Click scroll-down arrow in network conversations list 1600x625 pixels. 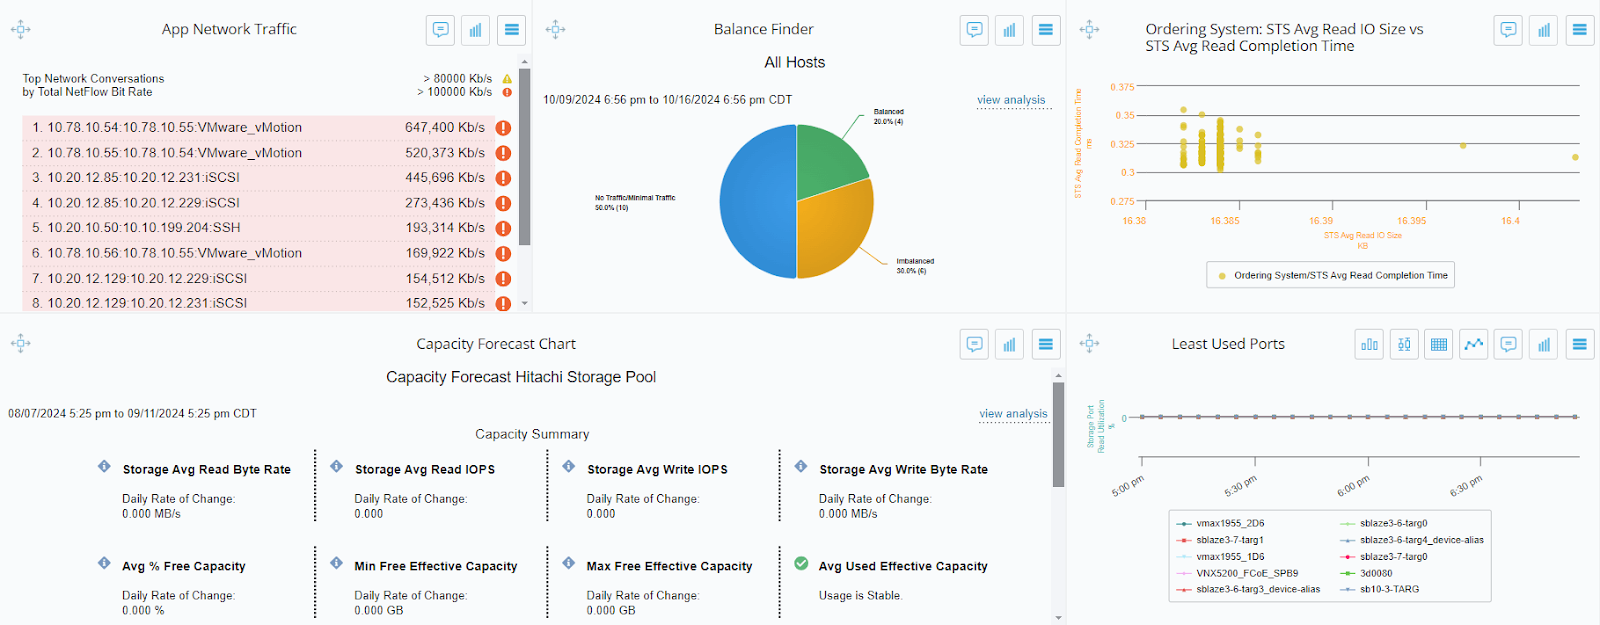click(x=525, y=303)
